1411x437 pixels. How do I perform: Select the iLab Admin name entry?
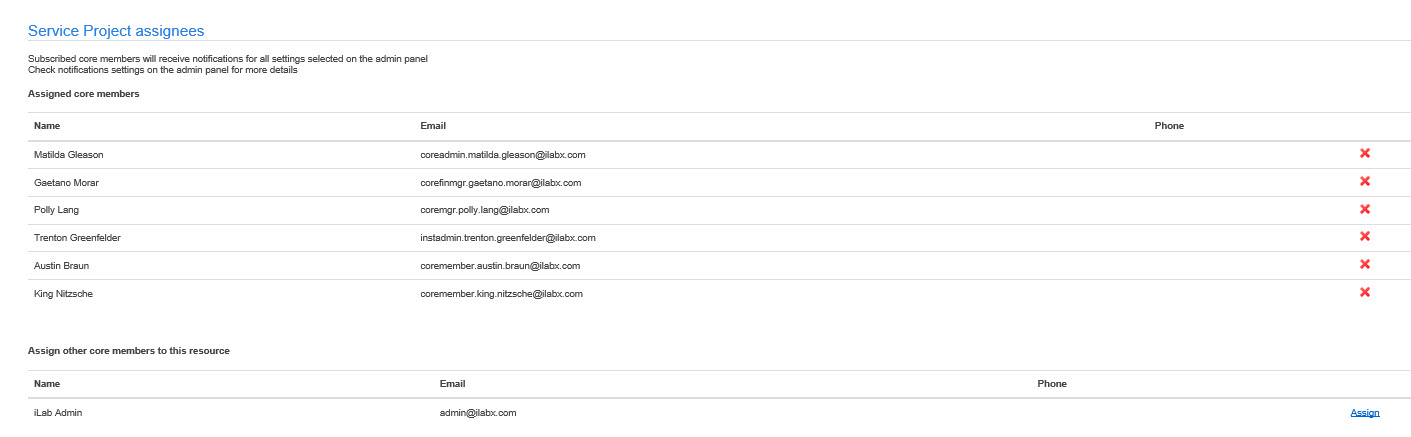pos(58,413)
